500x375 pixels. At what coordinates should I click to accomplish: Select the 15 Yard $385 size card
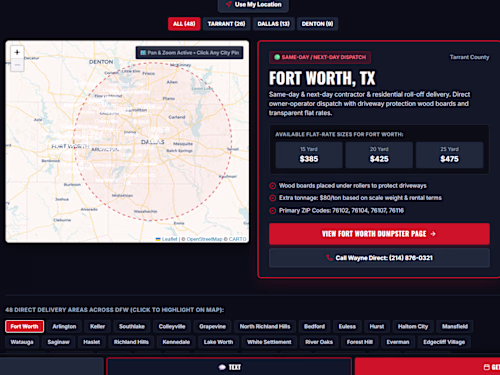[x=309, y=155]
